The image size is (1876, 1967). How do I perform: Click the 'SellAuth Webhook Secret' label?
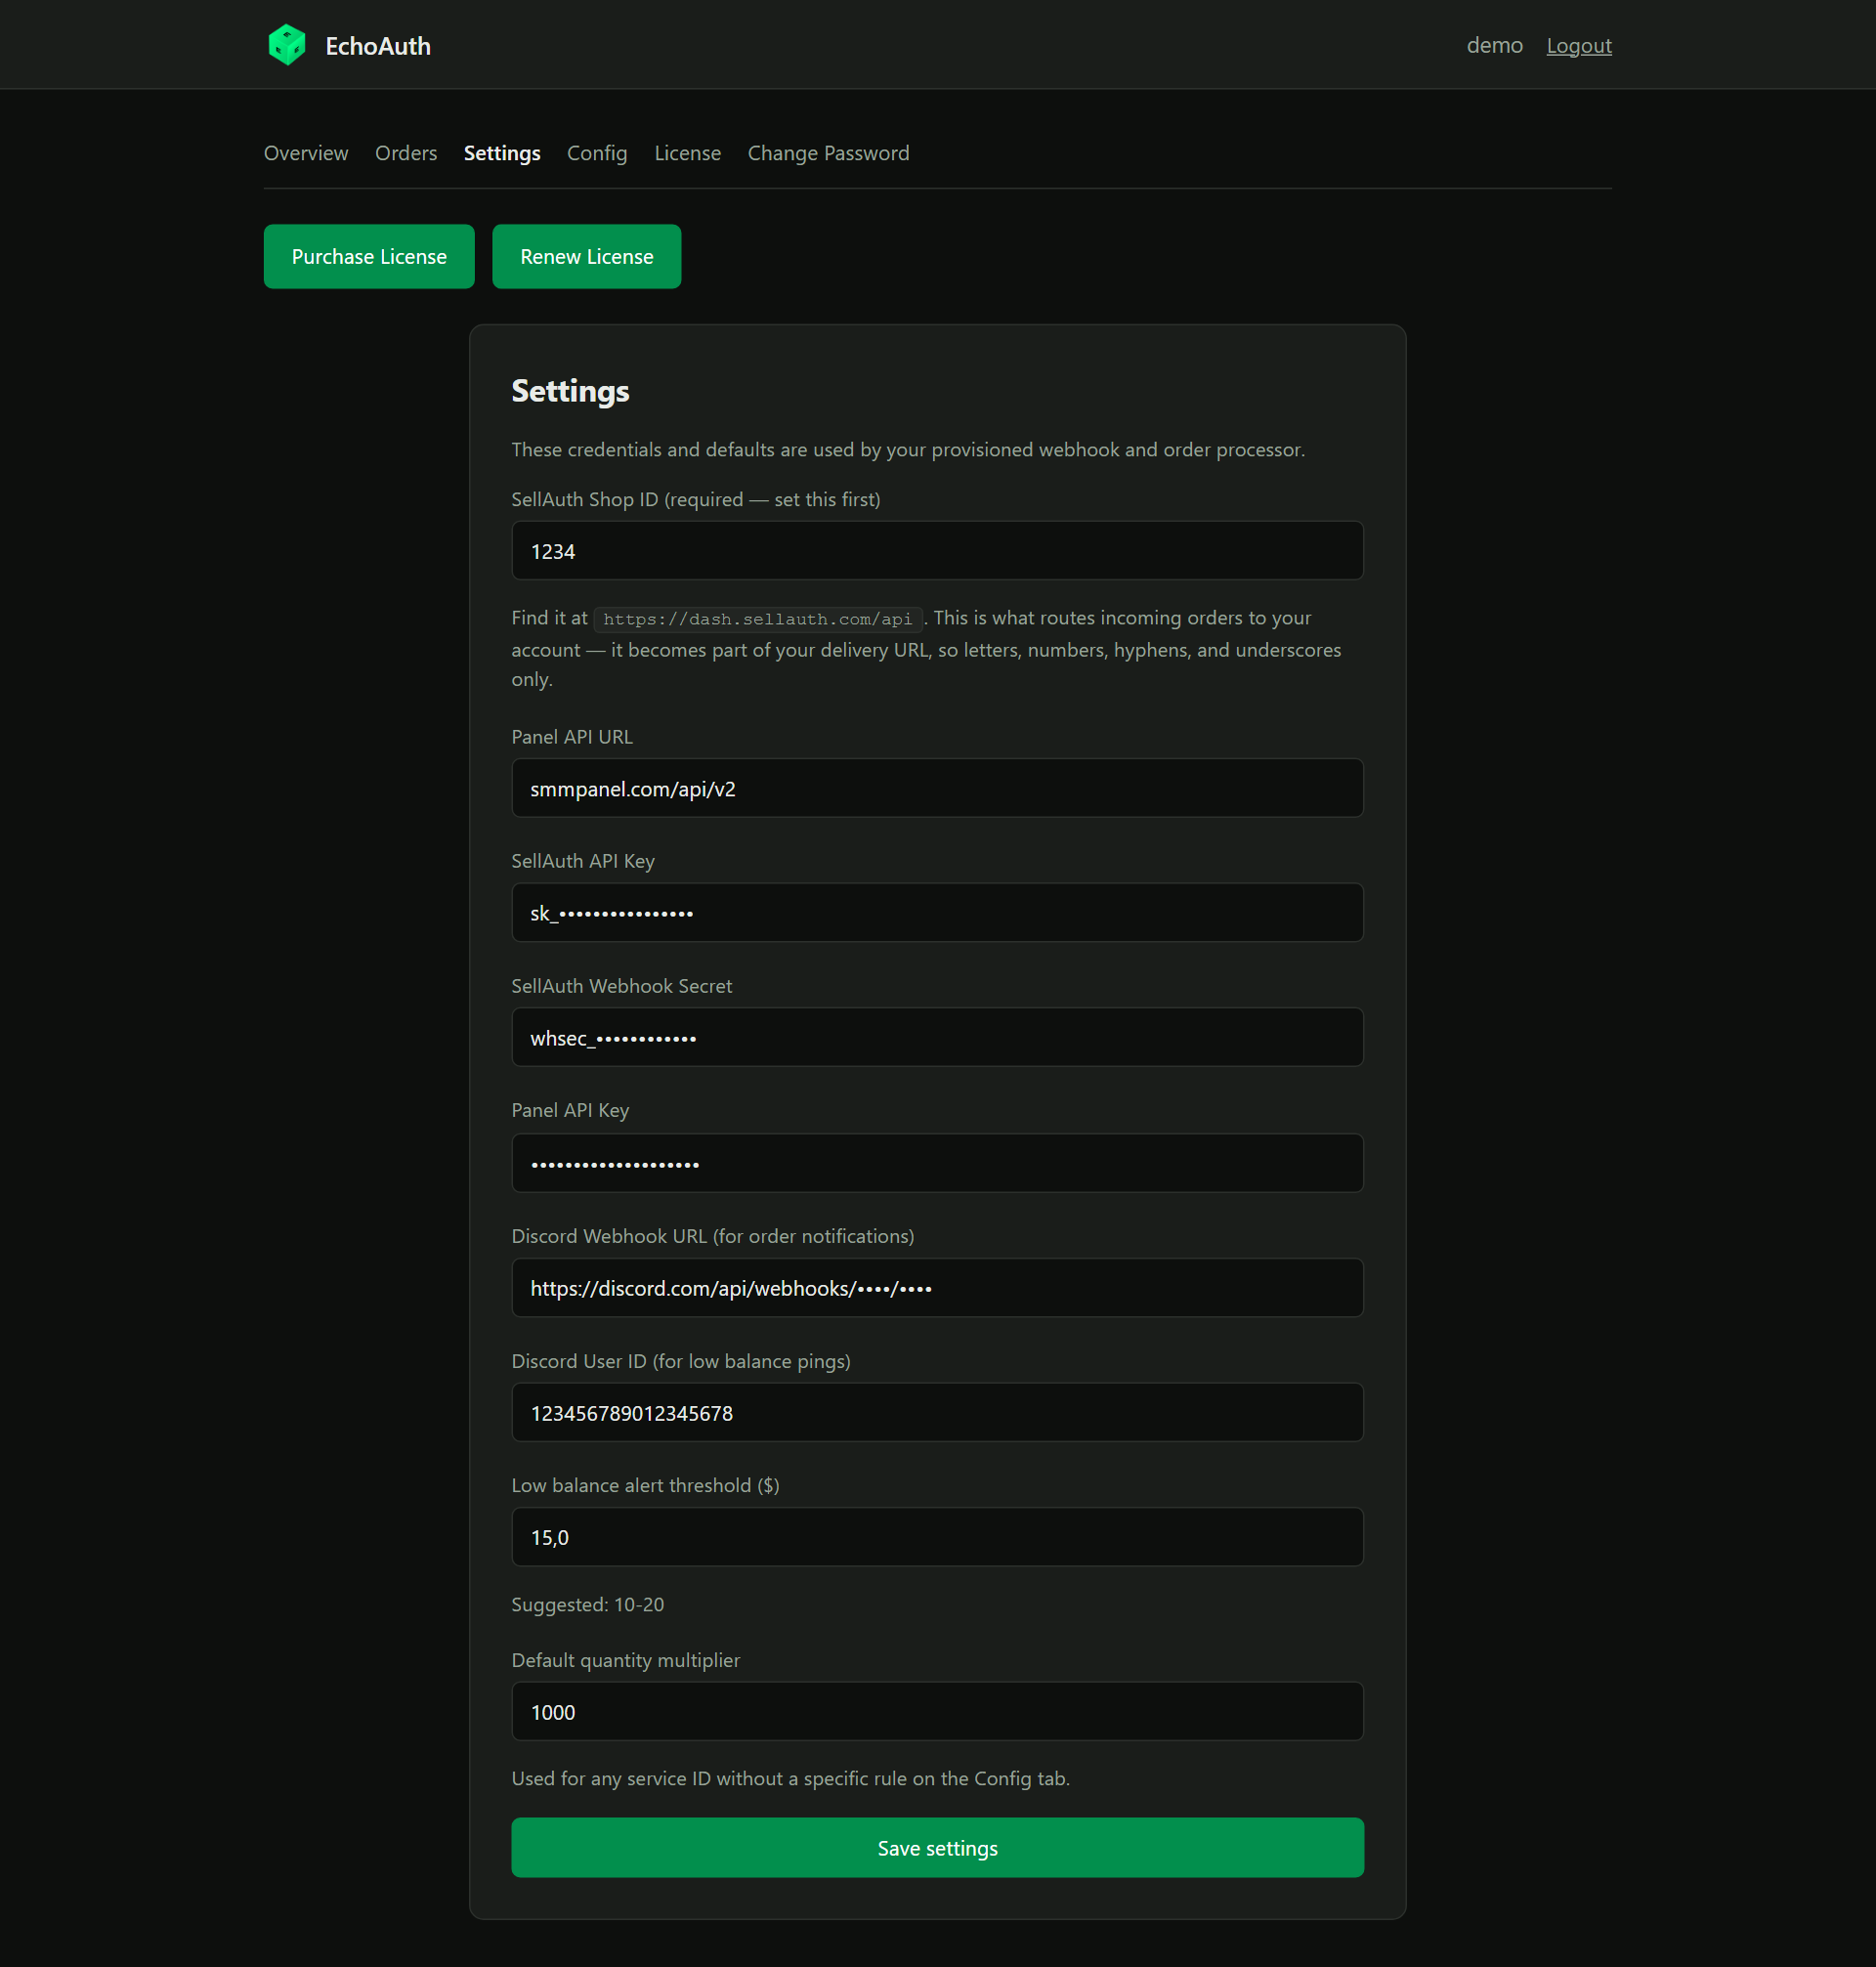(x=622, y=986)
